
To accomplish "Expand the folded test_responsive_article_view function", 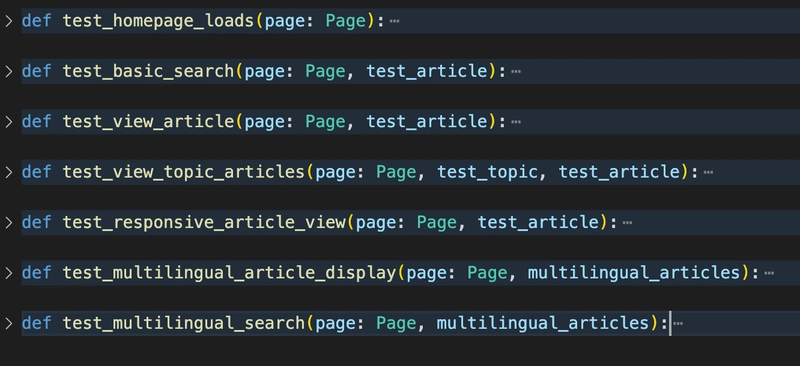I will click(x=8, y=223).
